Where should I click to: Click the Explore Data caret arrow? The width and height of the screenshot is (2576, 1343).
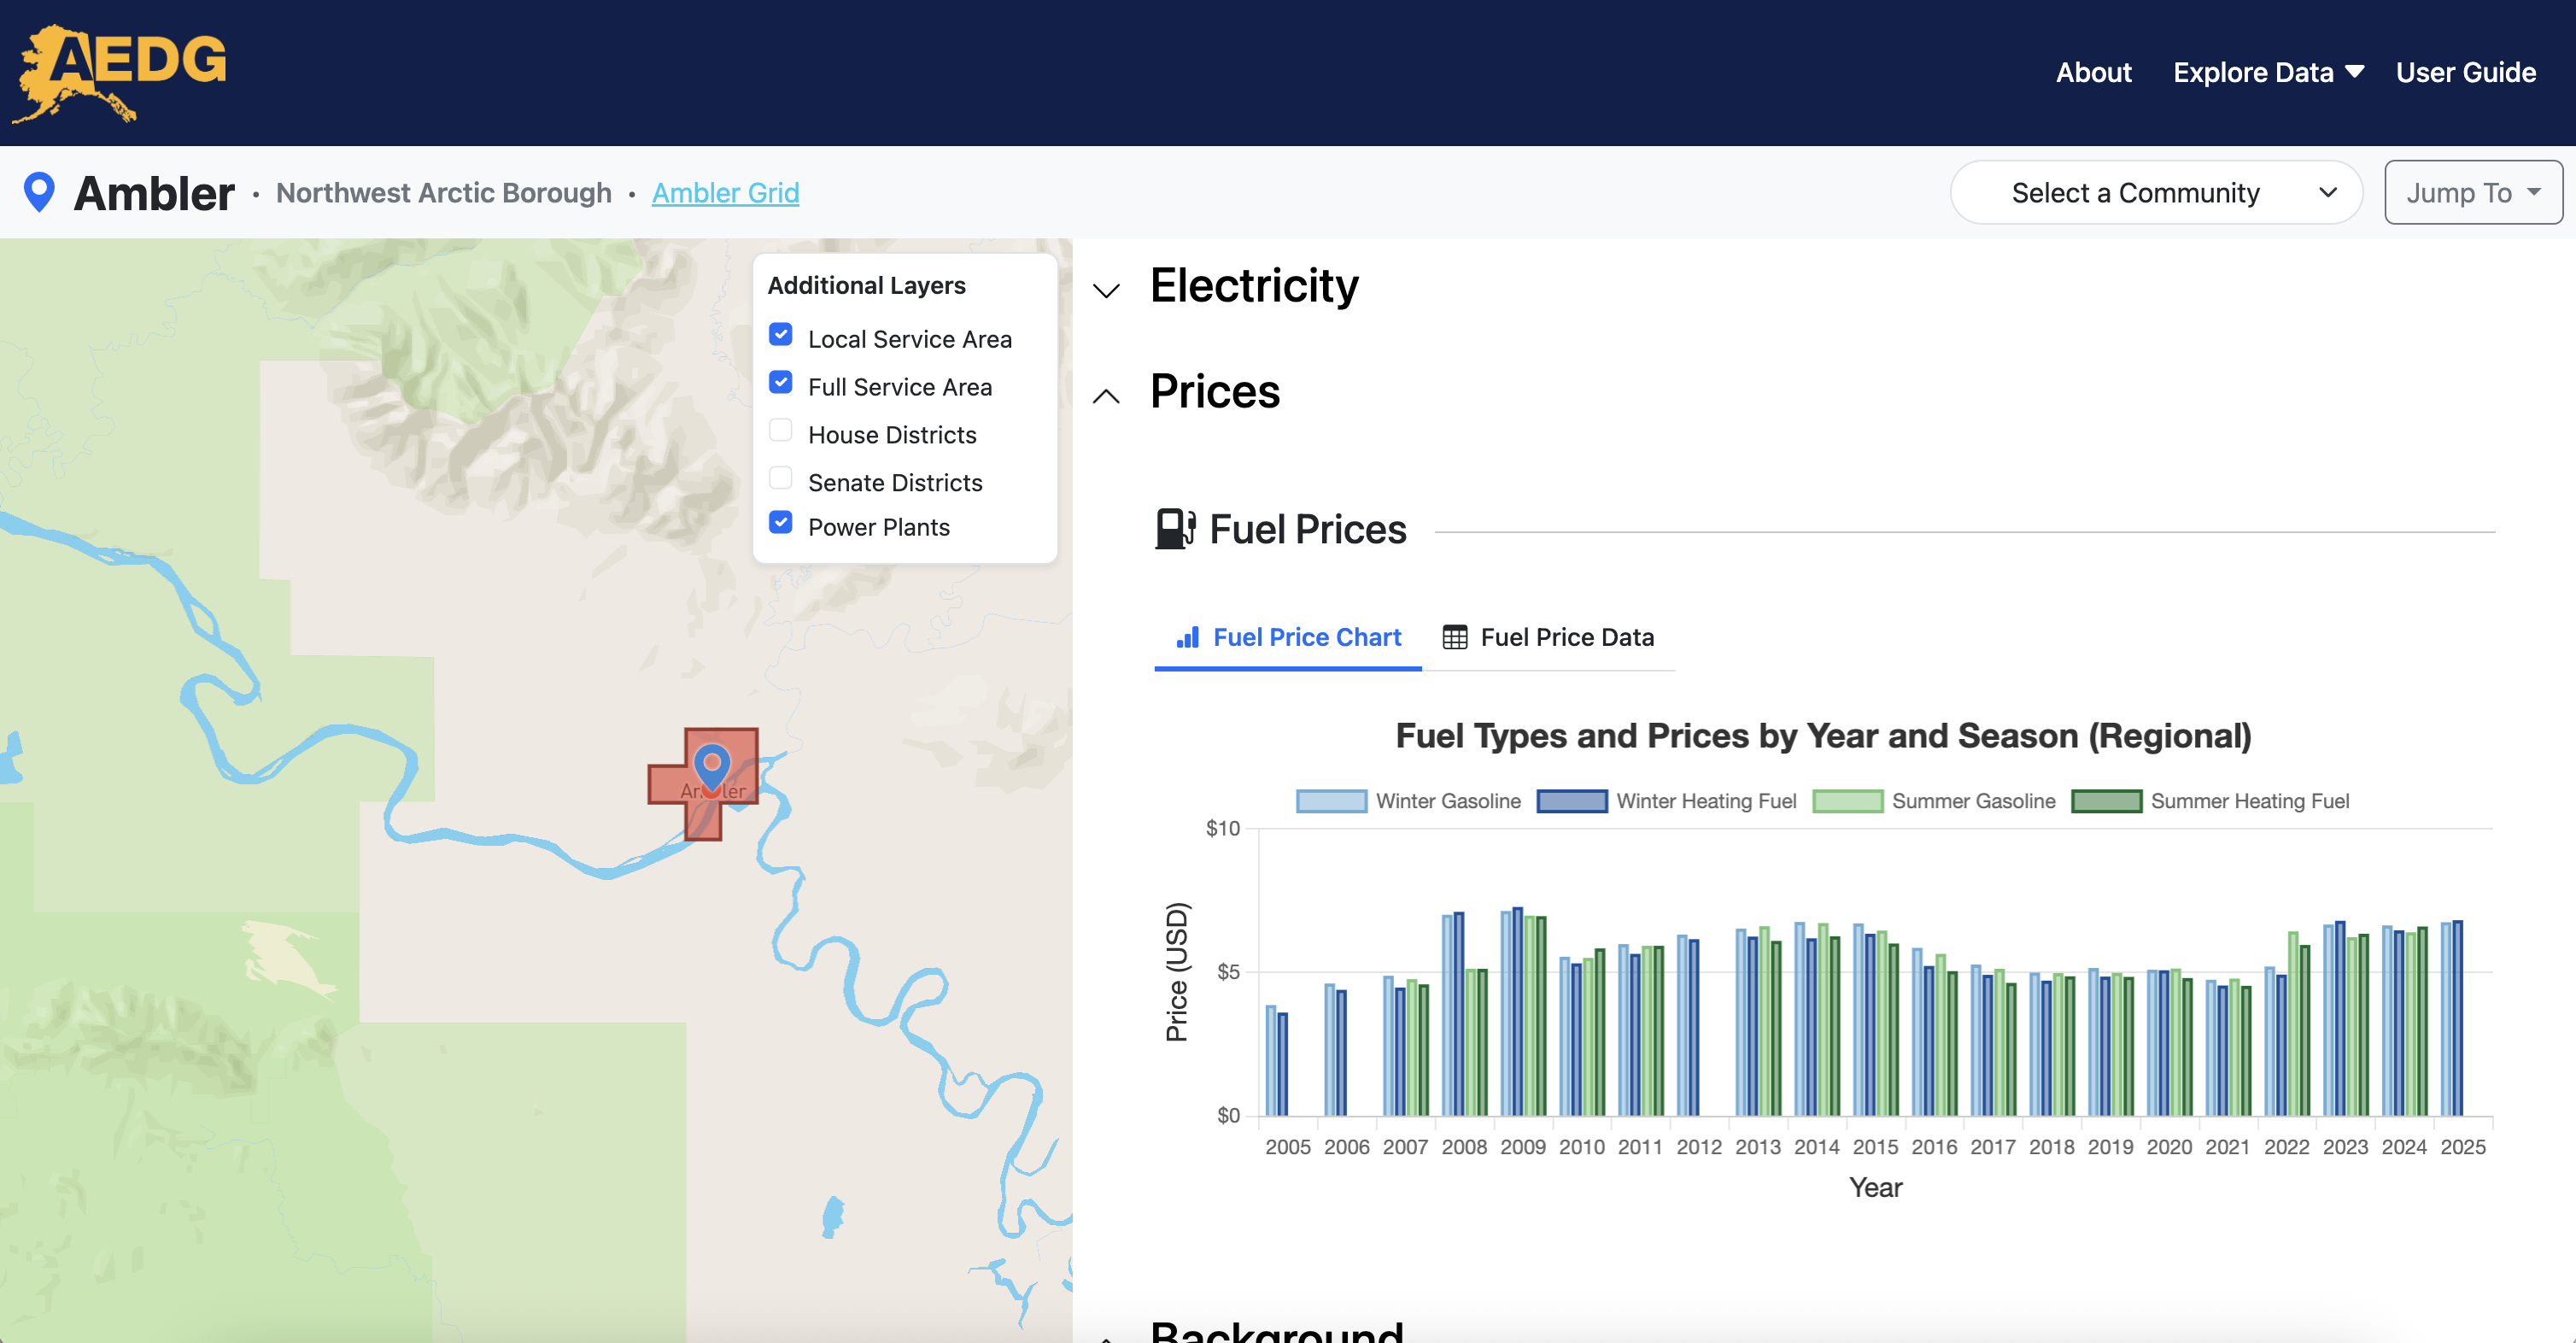coord(2354,72)
